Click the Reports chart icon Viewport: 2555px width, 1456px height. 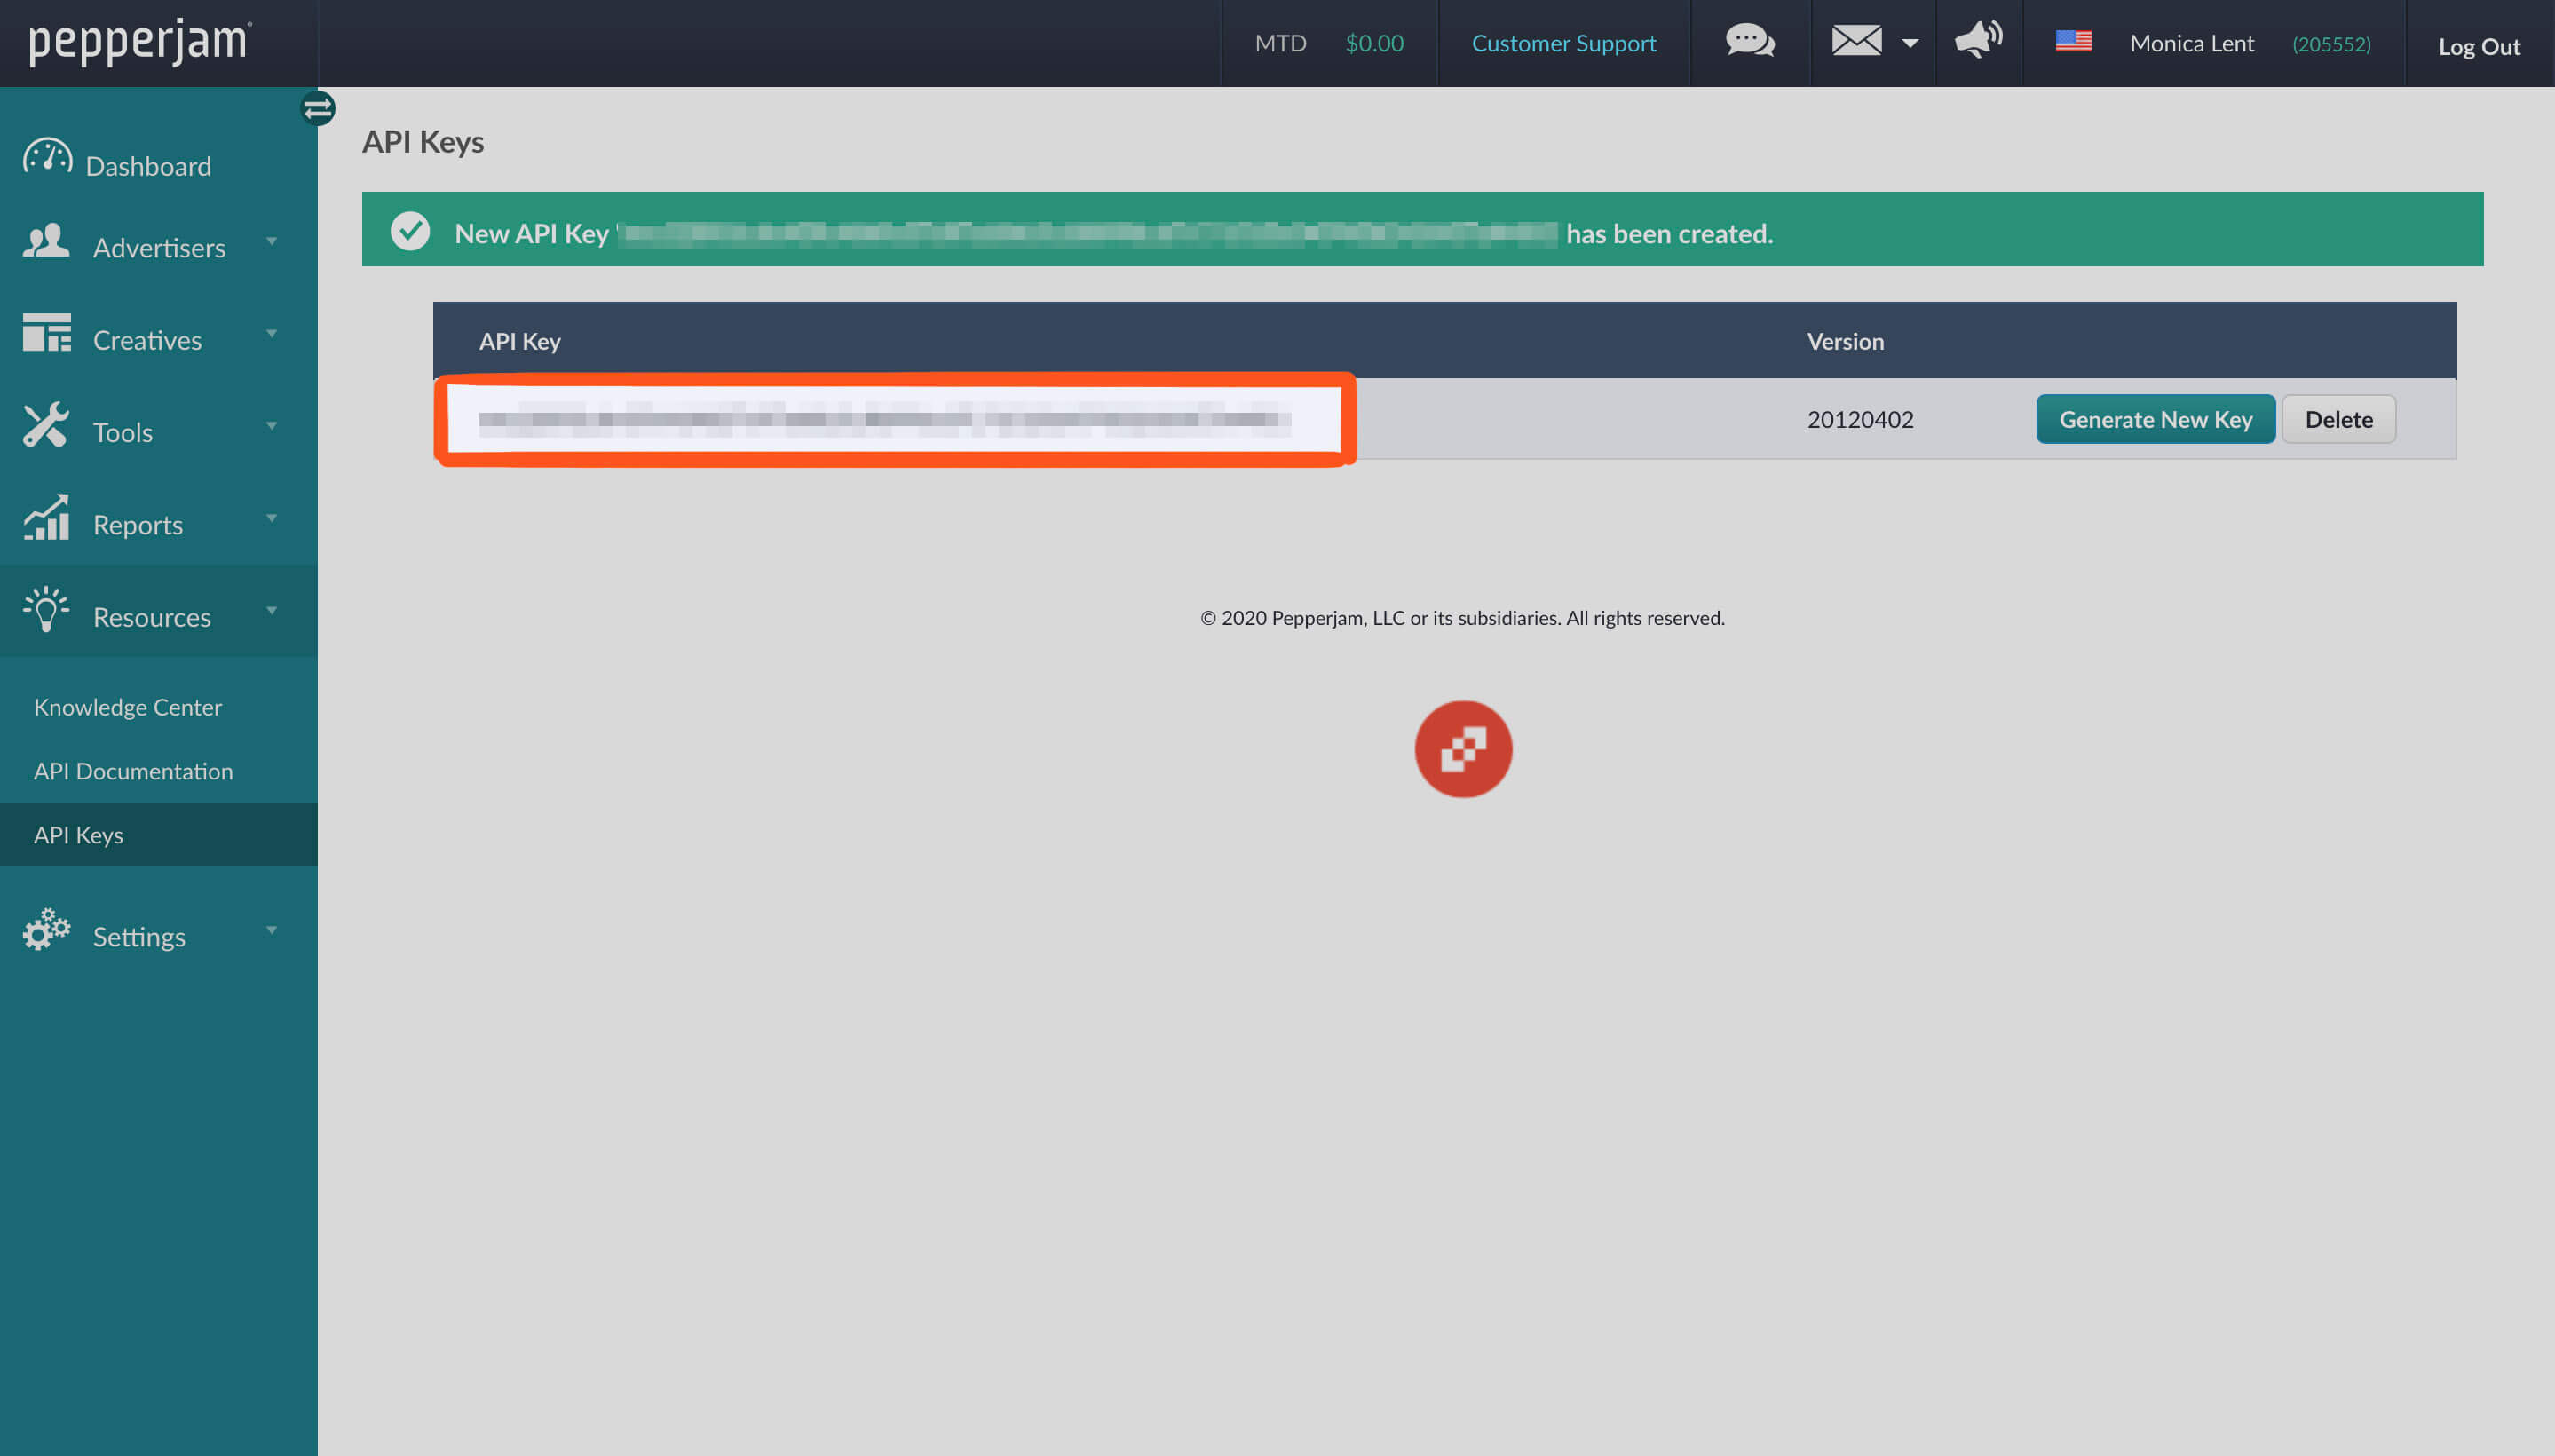[47, 517]
